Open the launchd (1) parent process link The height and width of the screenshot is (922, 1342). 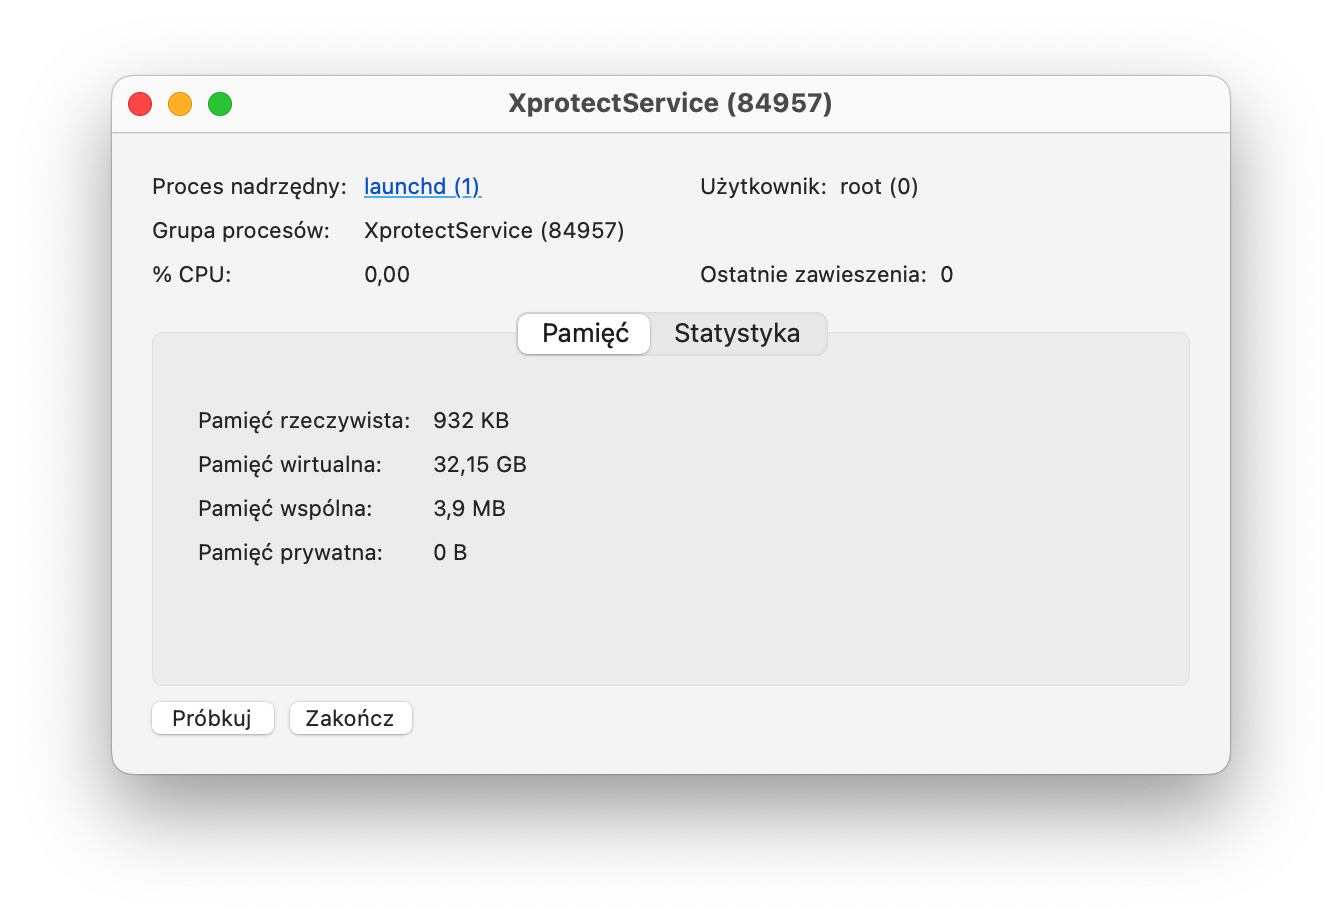tap(422, 187)
